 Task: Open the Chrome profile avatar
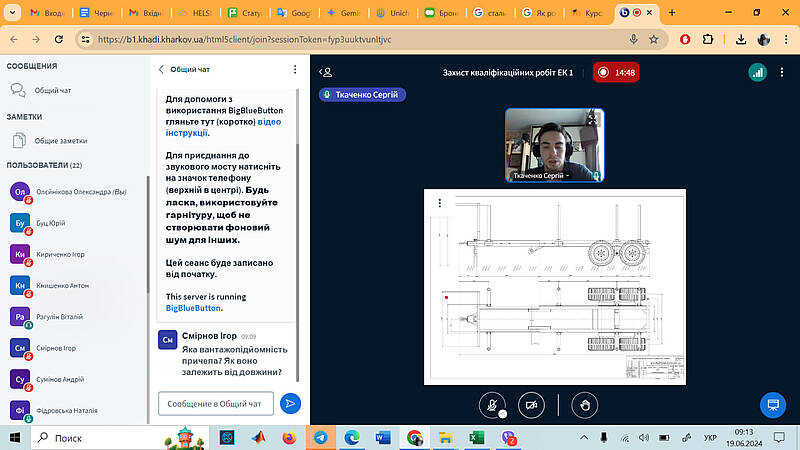(x=763, y=39)
